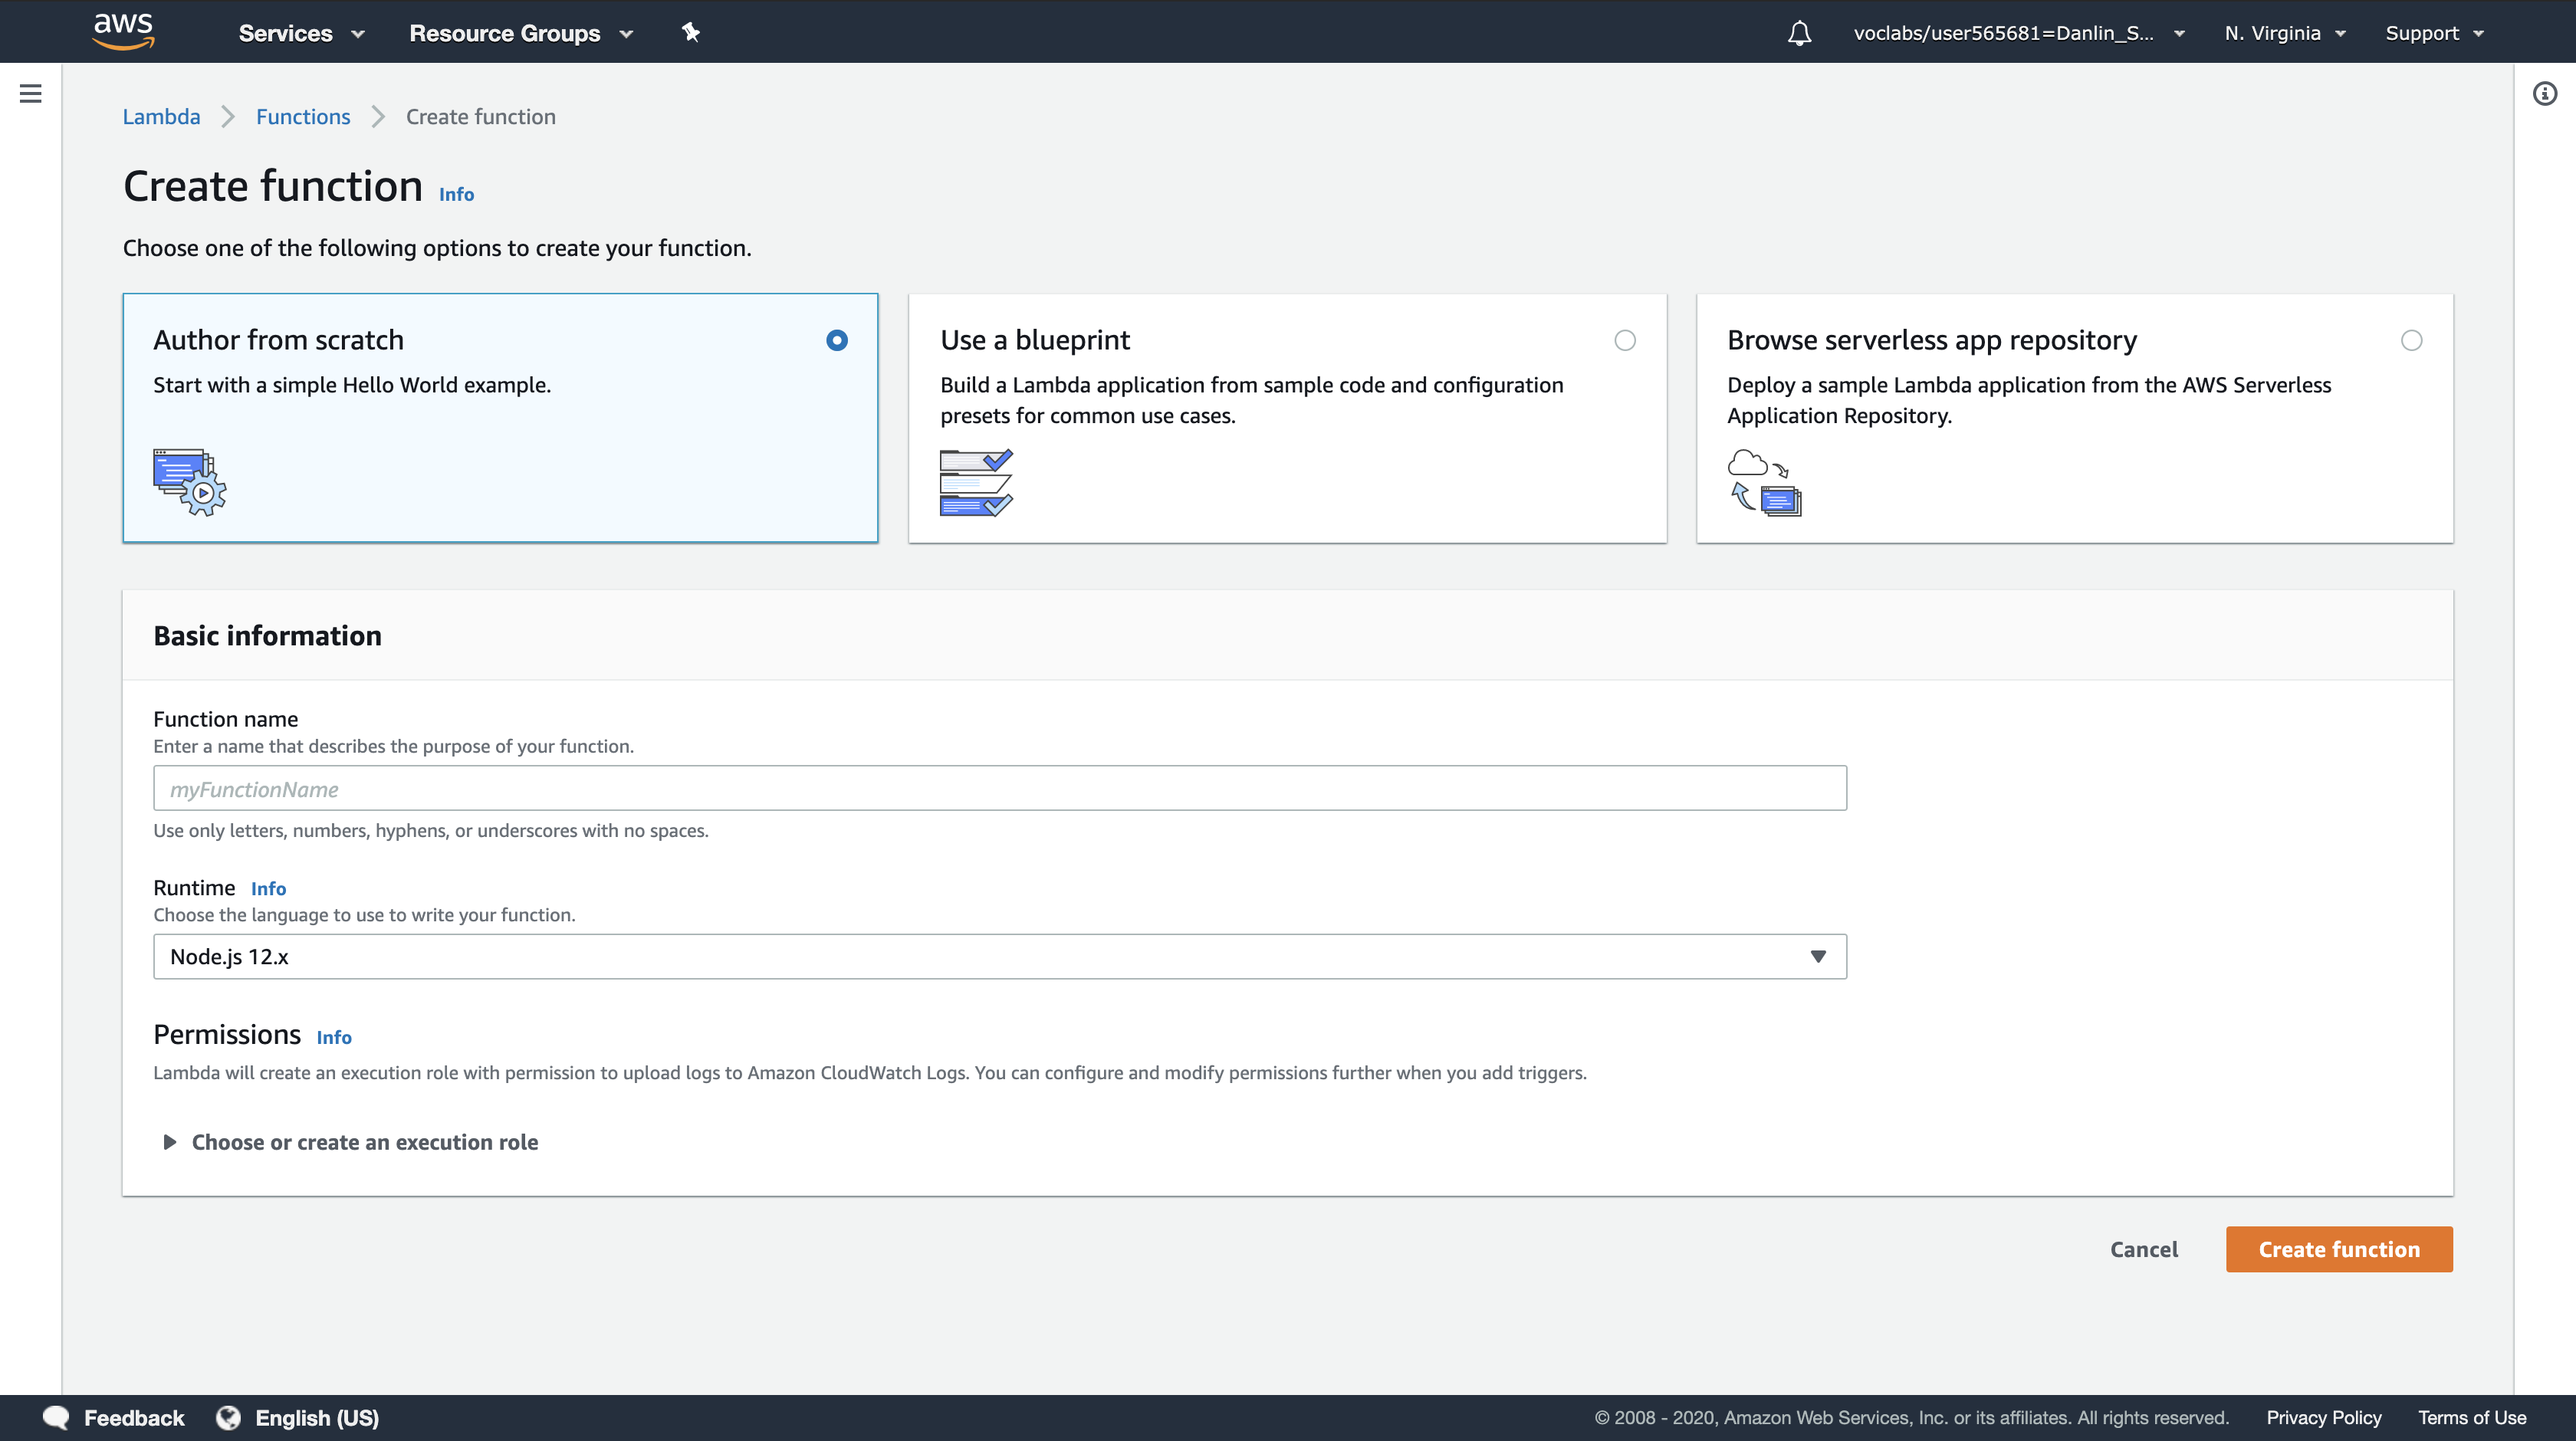Select the Author from scratch radio button
Screen dimensions: 2576x1441
click(837, 340)
